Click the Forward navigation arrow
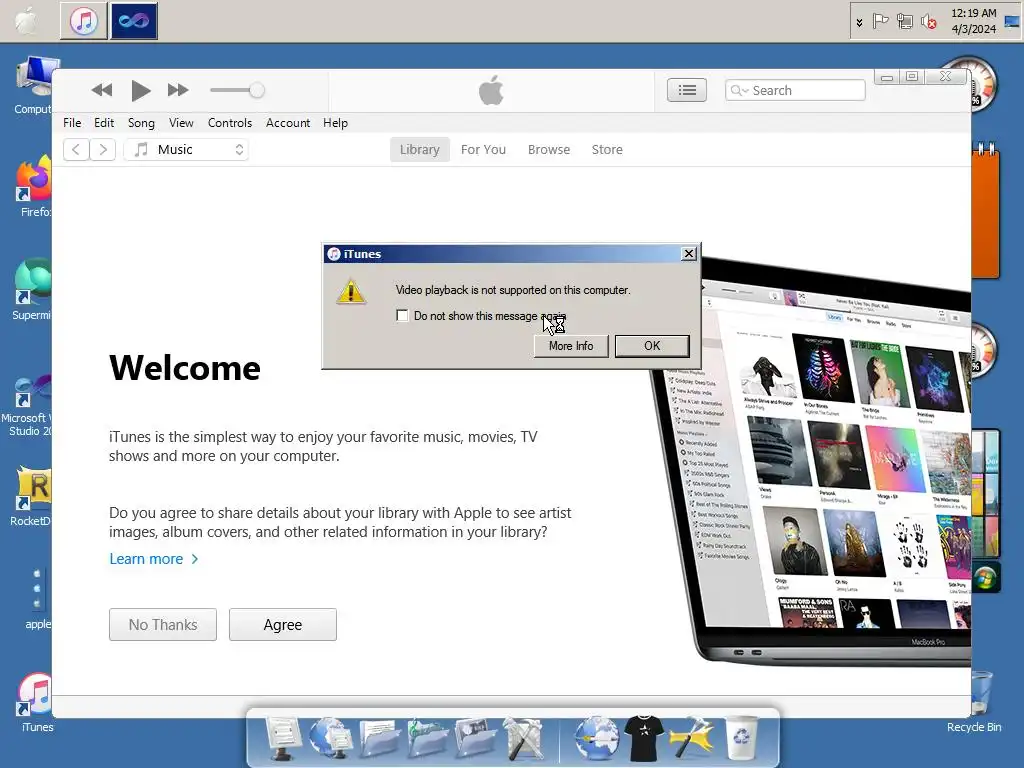Screen dimensions: 1024x768 click(x=103, y=150)
